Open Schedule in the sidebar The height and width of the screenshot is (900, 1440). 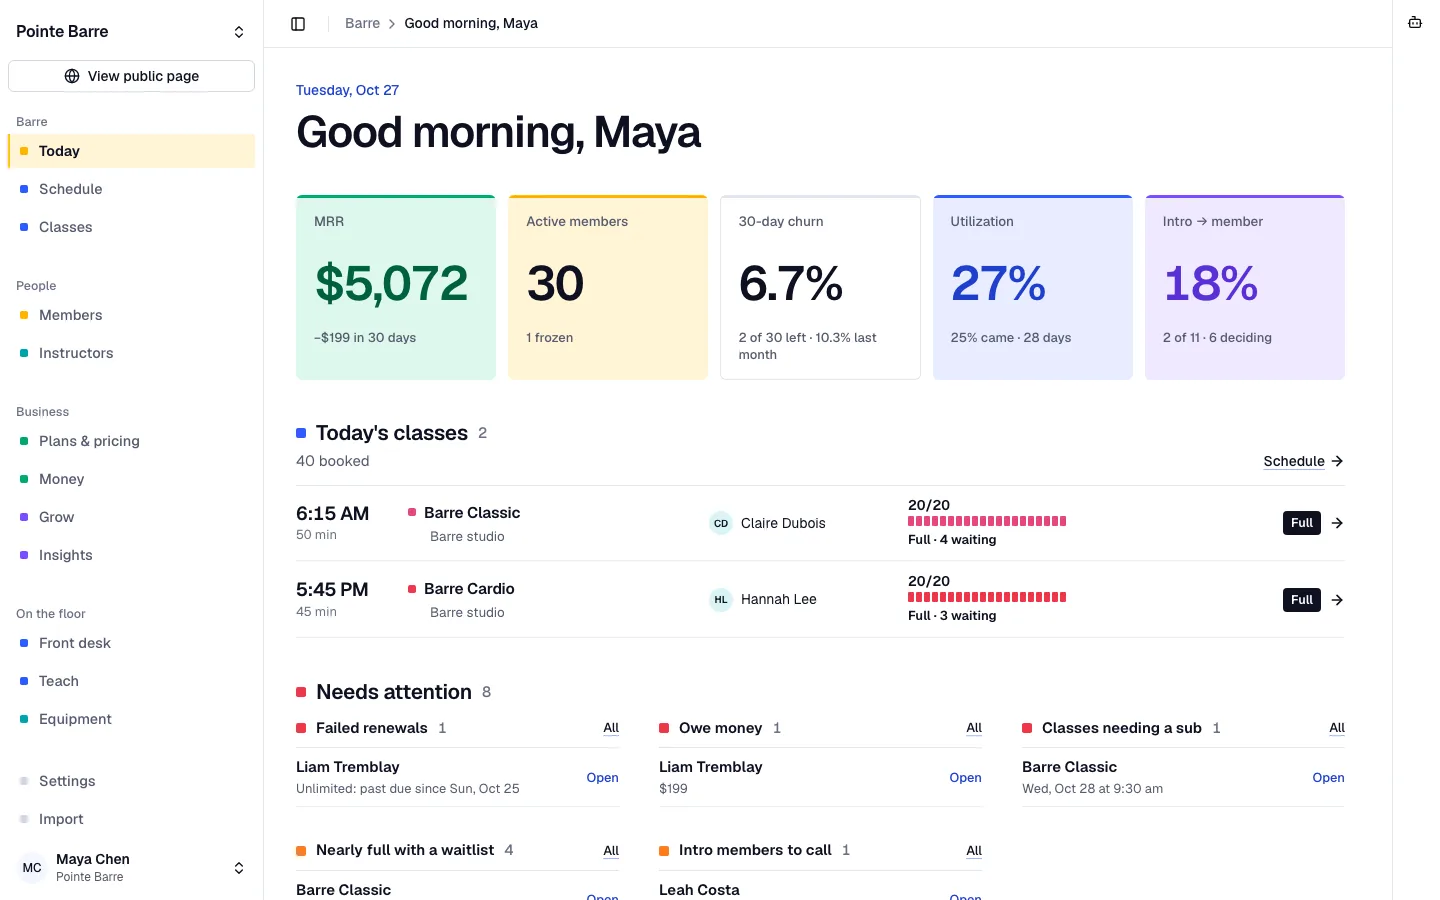coord(131,189)
